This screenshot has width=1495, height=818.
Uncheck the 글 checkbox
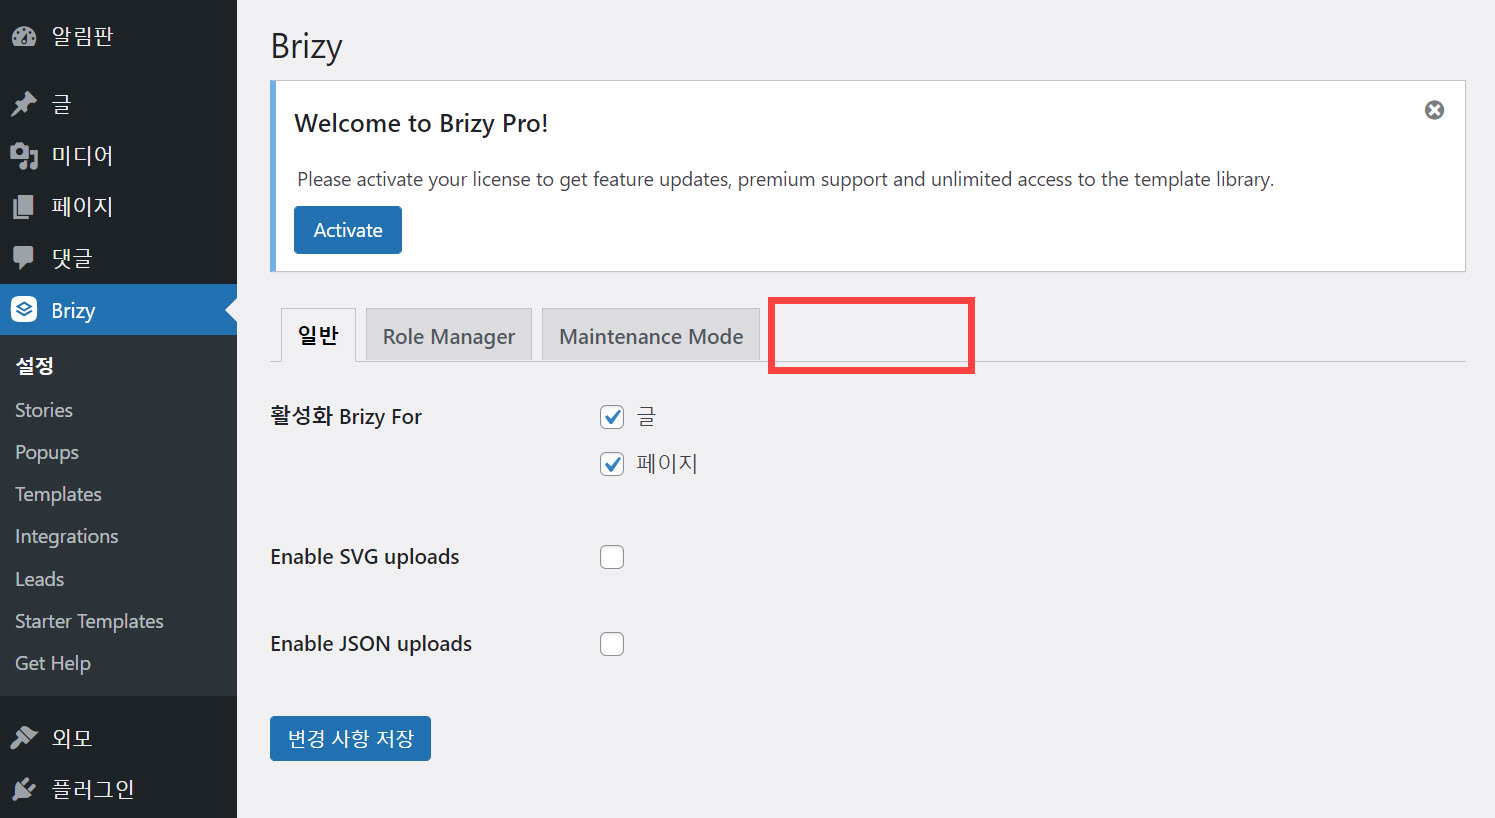point(612,417)
